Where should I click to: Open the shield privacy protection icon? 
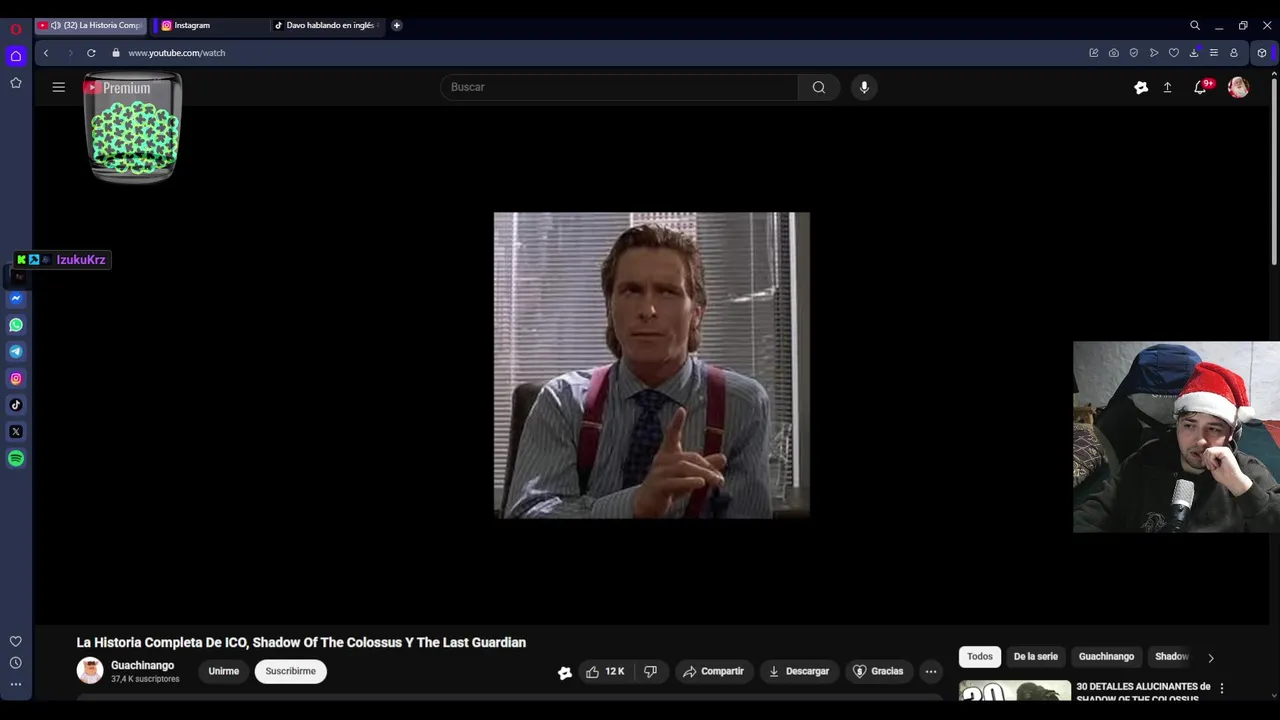tap(1134, 53)
